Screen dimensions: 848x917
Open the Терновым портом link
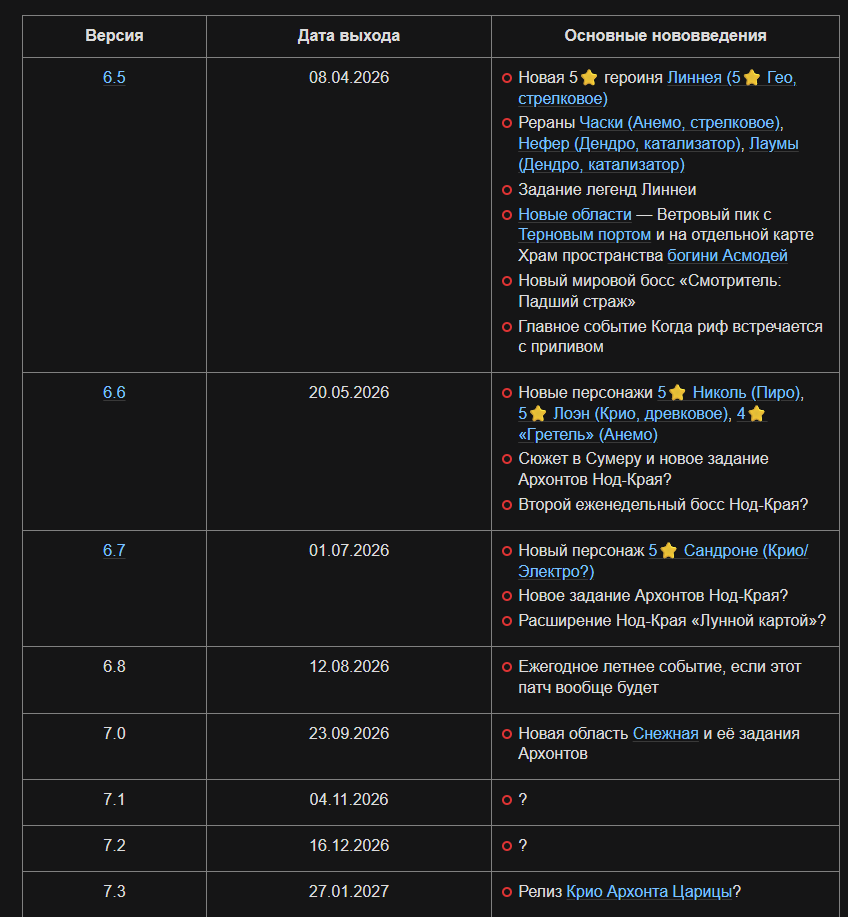584,235
